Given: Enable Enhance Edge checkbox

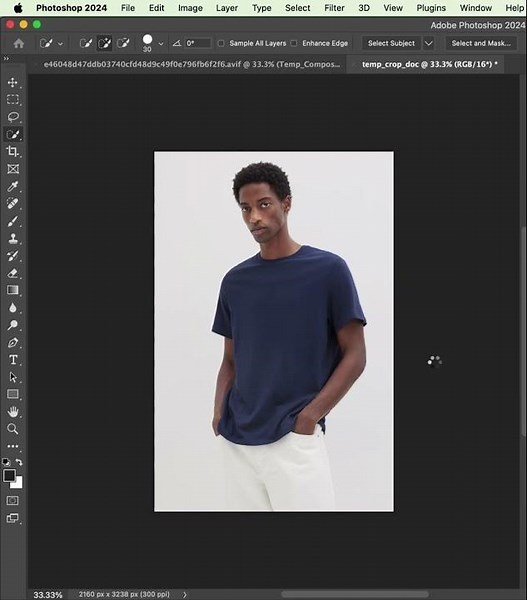Looking at the screenshot, I should (x=294, y=43).
